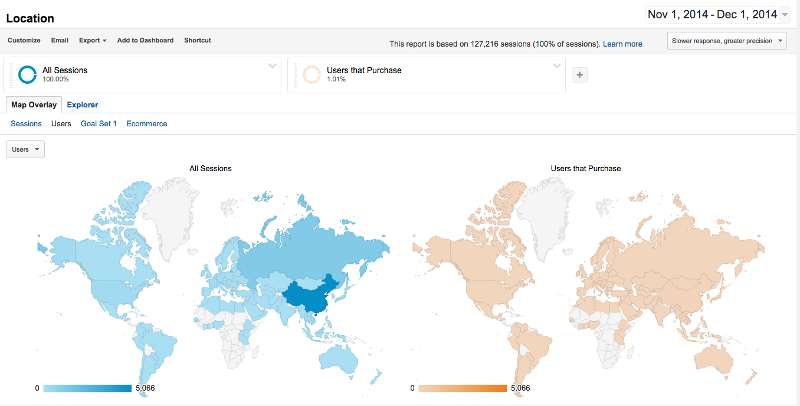This screenshot has height=406, width=800.
Task: Grab the All Sessions segment drag handle
Action: coord(11,74)
